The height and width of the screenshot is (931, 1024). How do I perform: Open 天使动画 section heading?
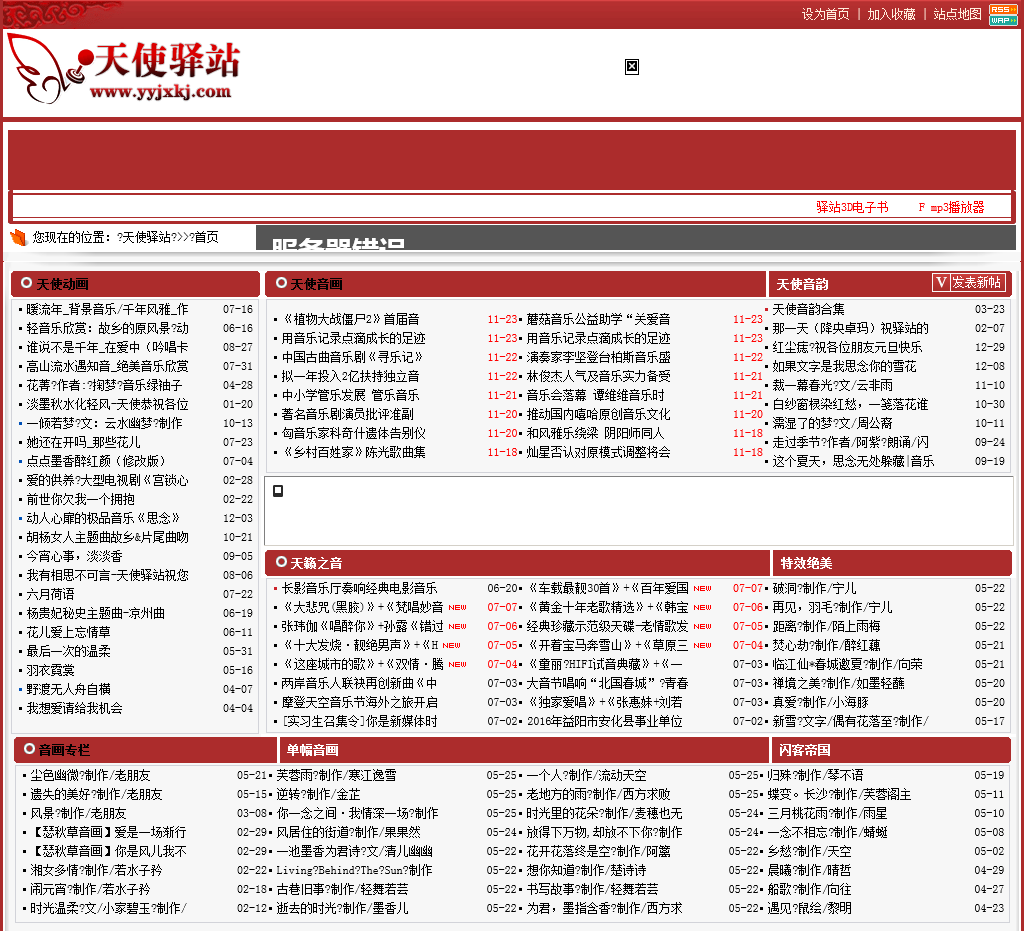pos(63,284)
